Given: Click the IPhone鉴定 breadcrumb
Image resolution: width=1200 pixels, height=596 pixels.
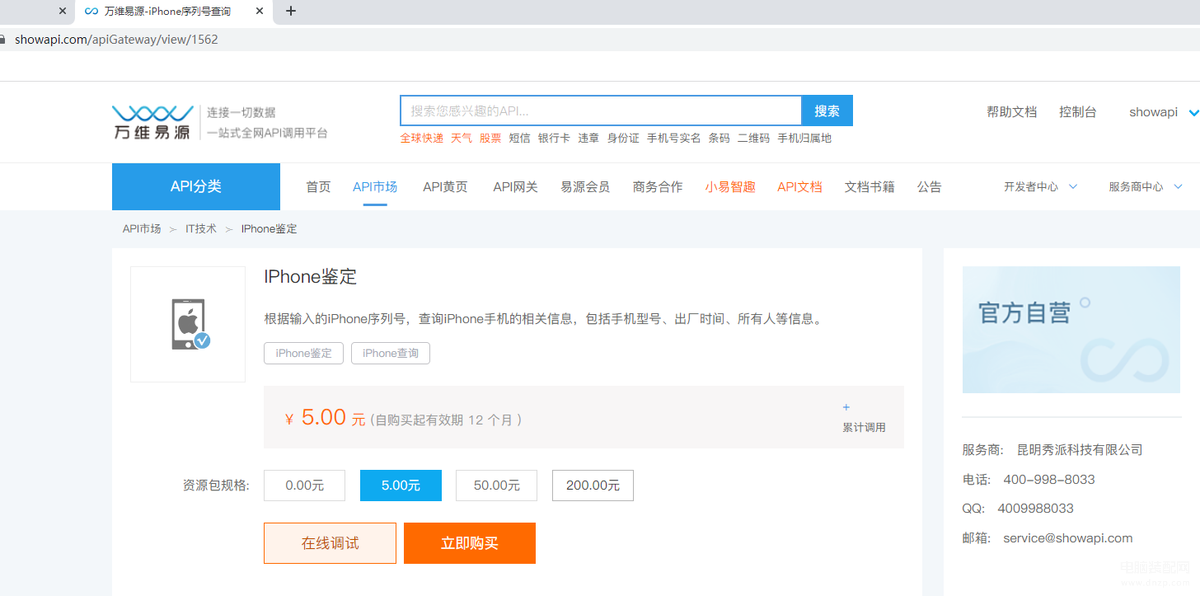Looking at the screenshot, I should 269,229.
